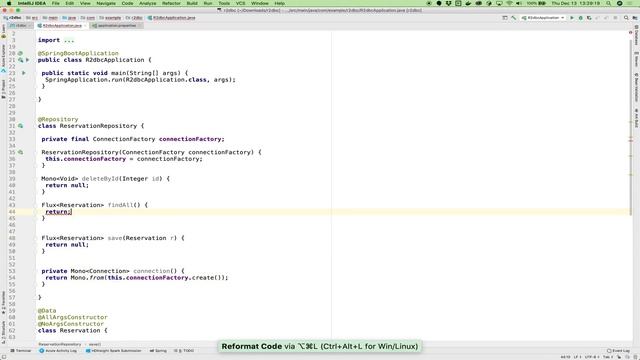Screen dimensions: 640x360
Task: Switch to the r2dbc editor tab
Action: pos(21,26)
